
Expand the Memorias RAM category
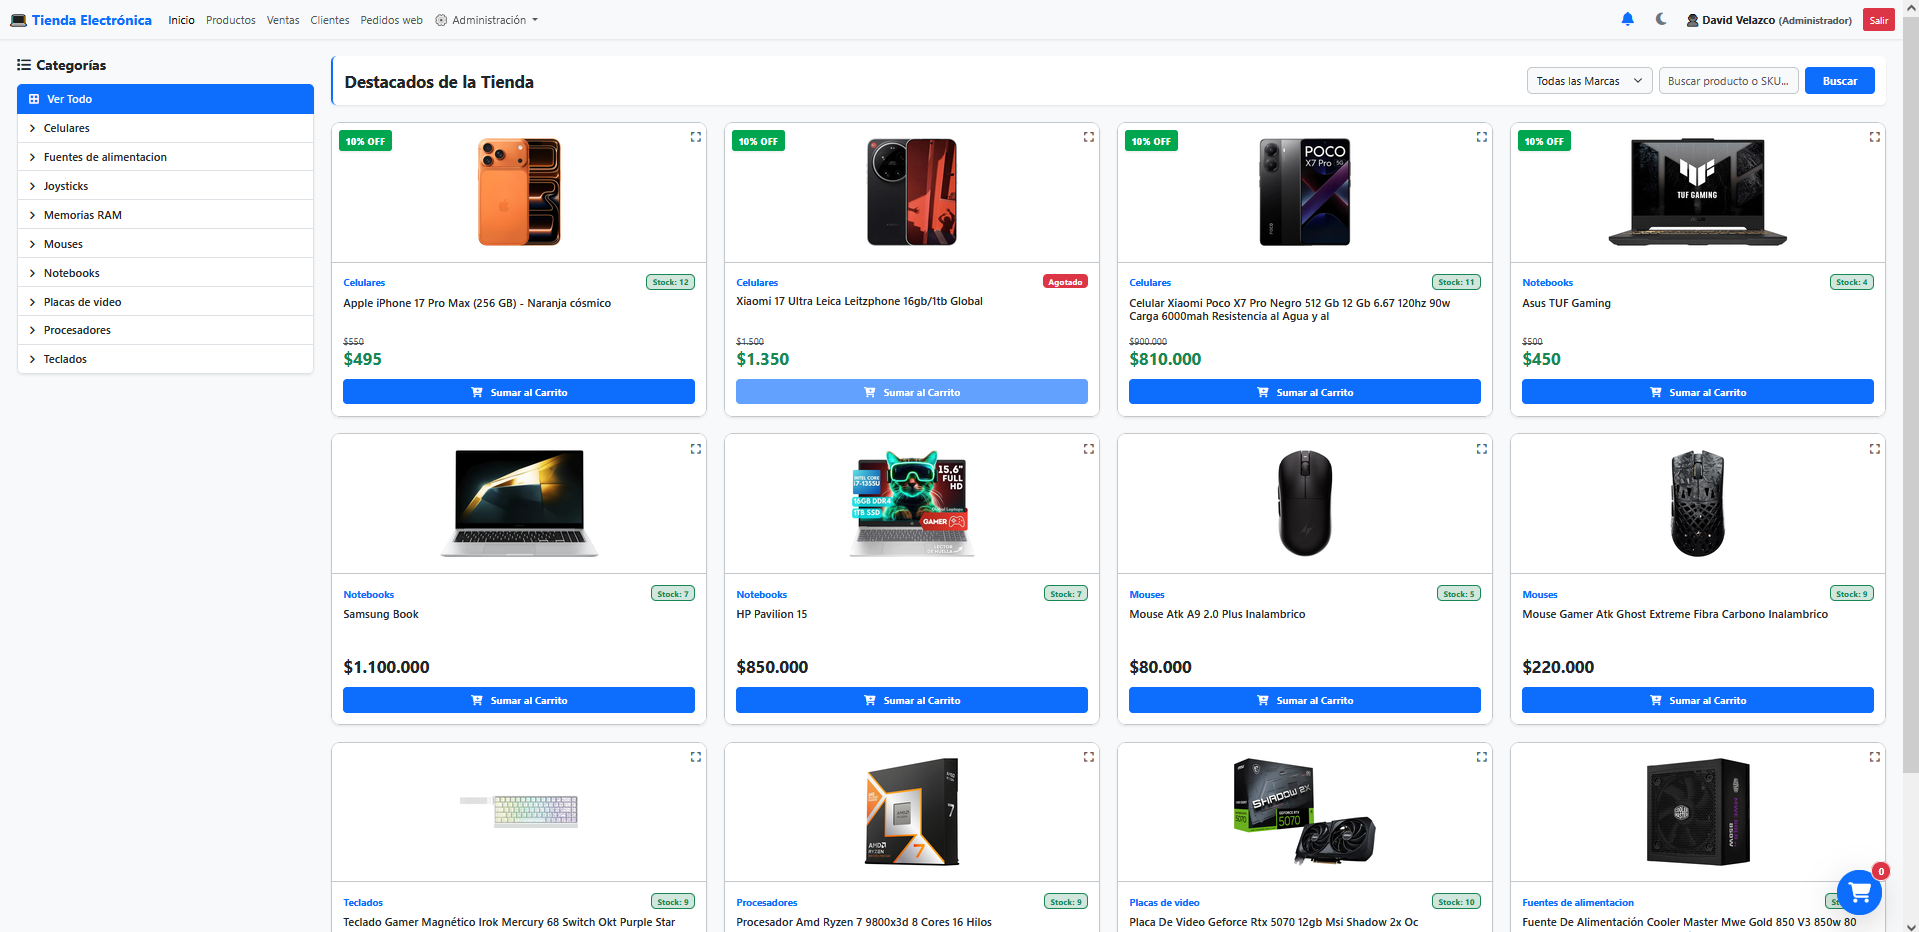pyautogui.click(x=165, y=215)
